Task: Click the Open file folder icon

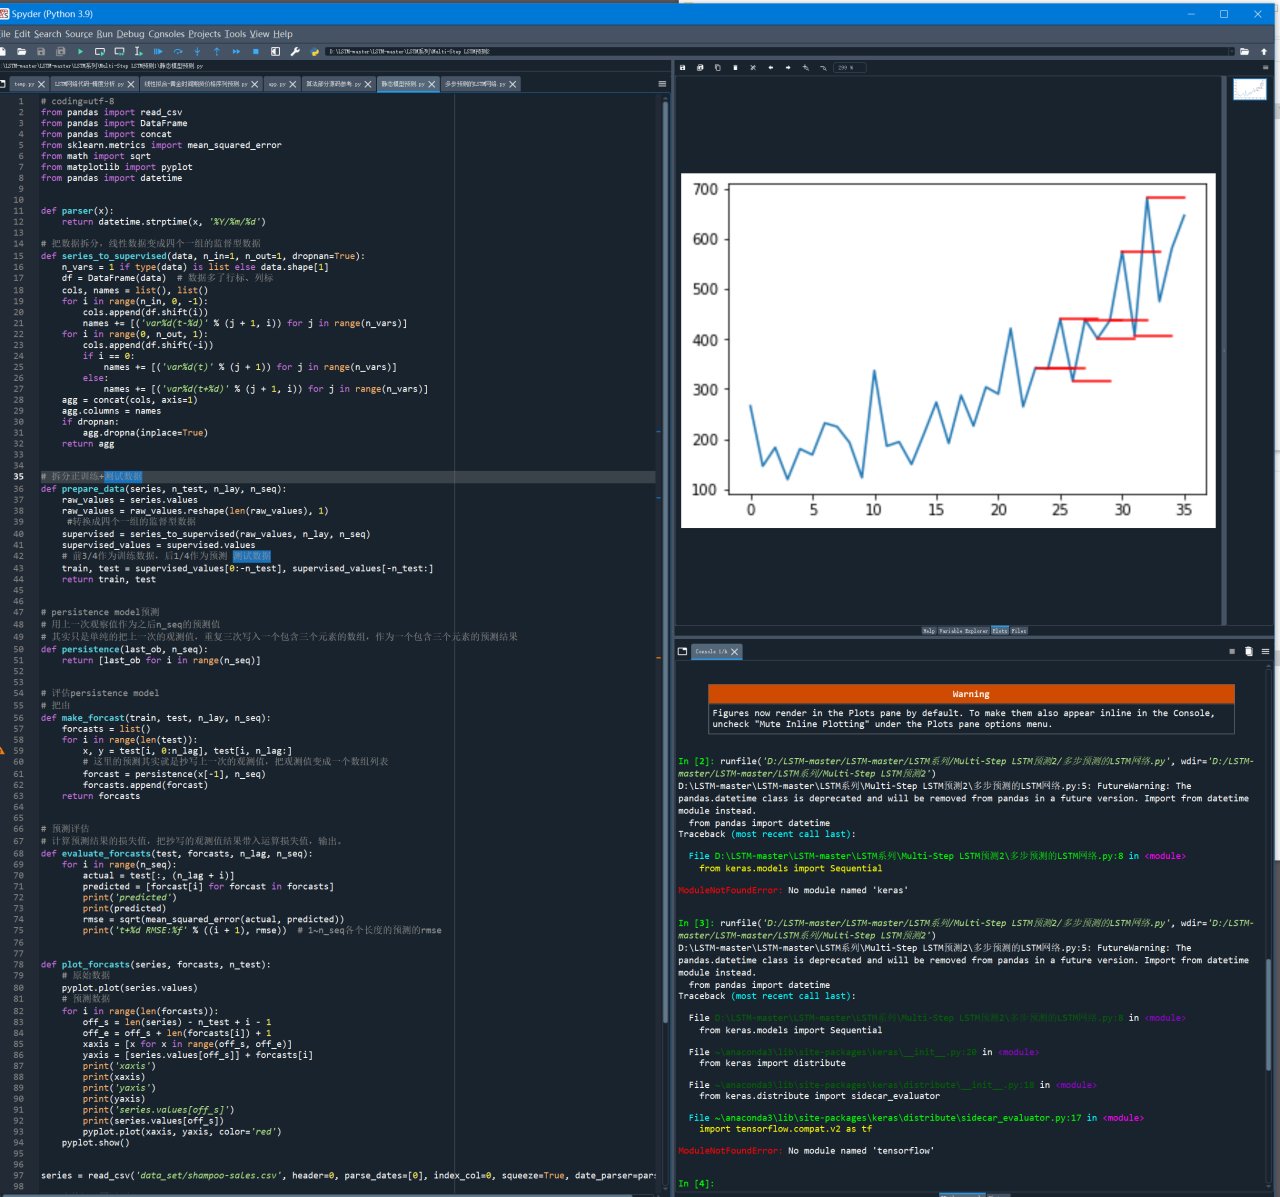Action: coord(21,51)
